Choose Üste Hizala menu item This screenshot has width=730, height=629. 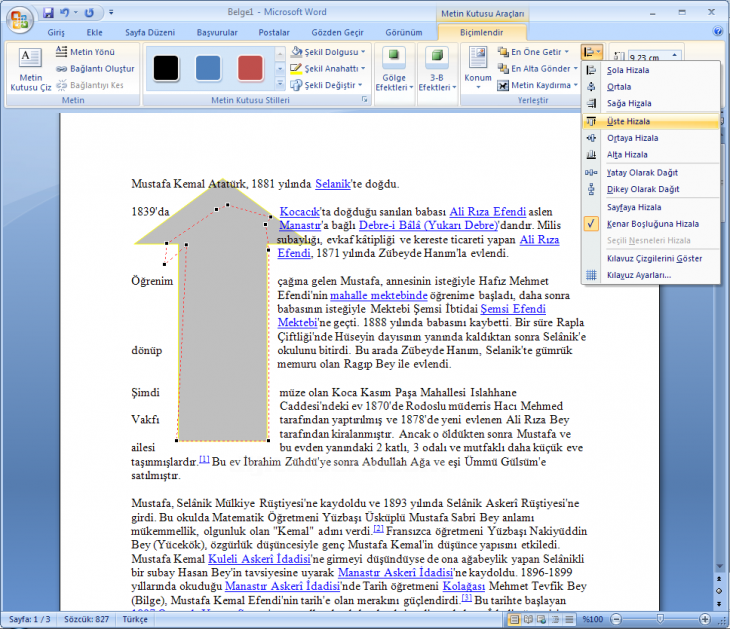(x=650, y=122)
